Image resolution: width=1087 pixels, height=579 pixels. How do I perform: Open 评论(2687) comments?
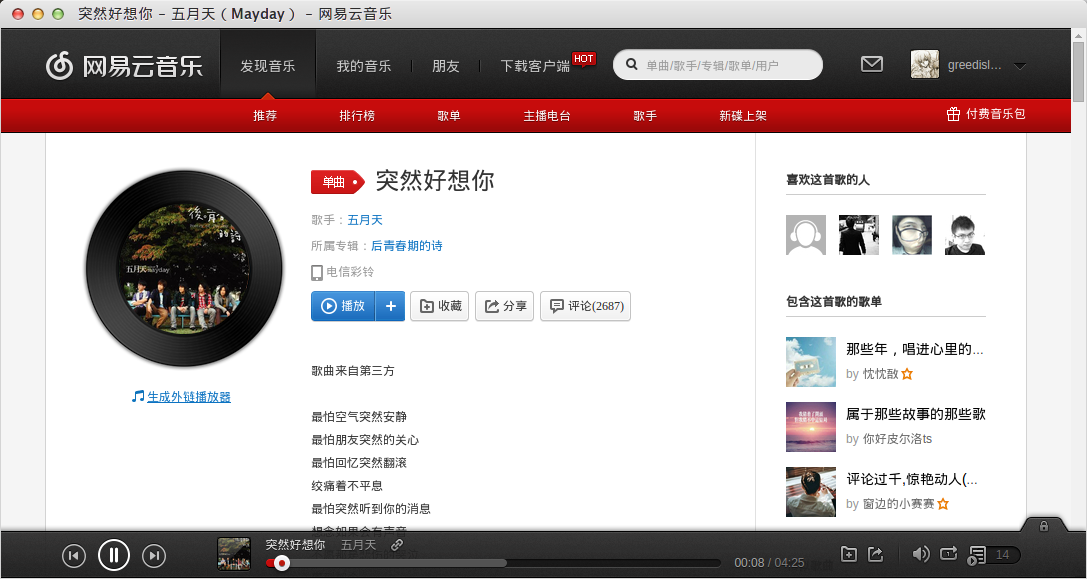point(585,306)
